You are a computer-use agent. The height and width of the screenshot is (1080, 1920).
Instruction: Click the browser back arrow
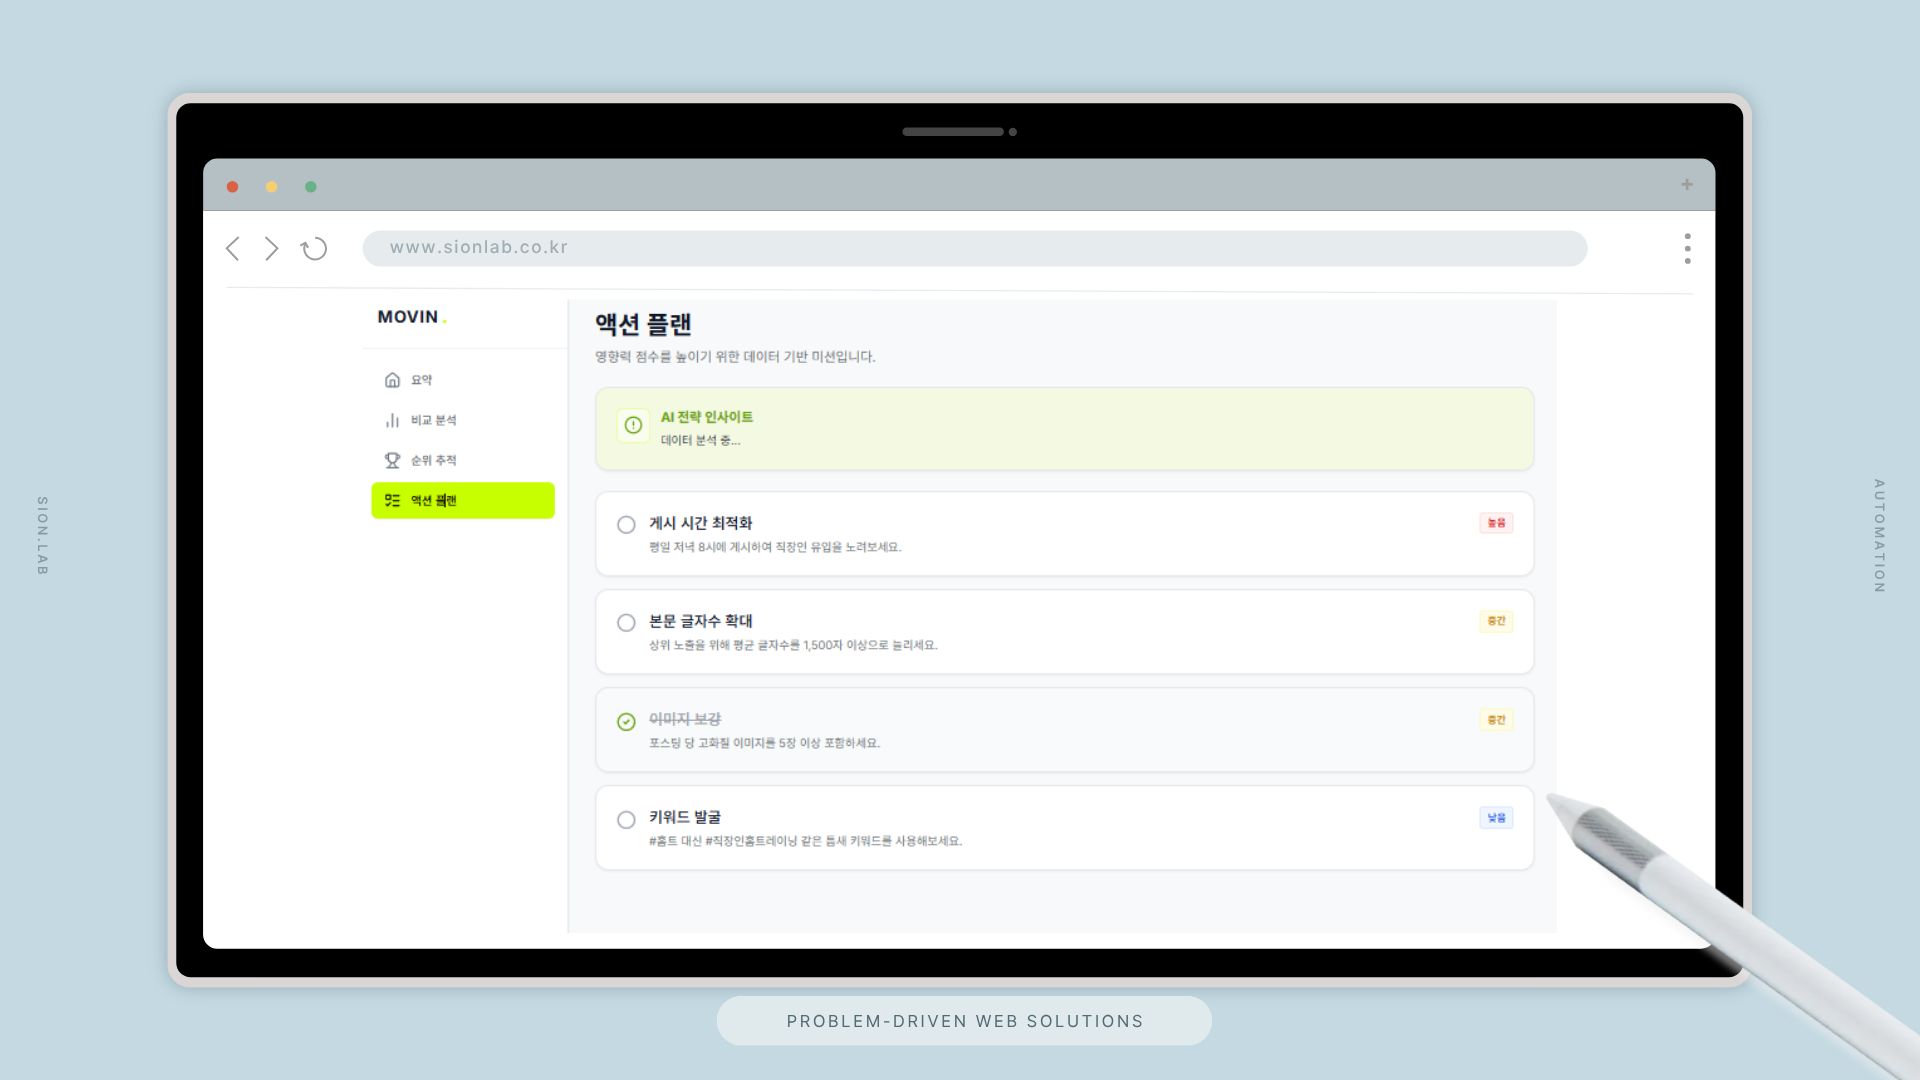233,249
